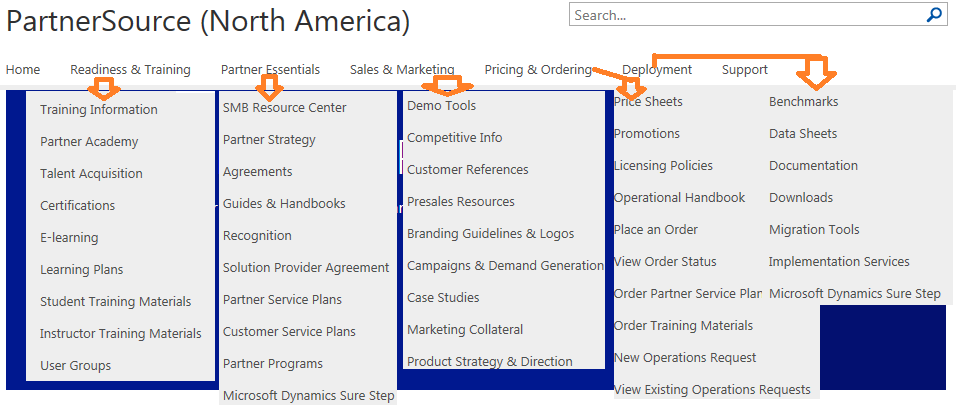
Task: Choose Solution Provider Agreement
Action: [305, 267]
